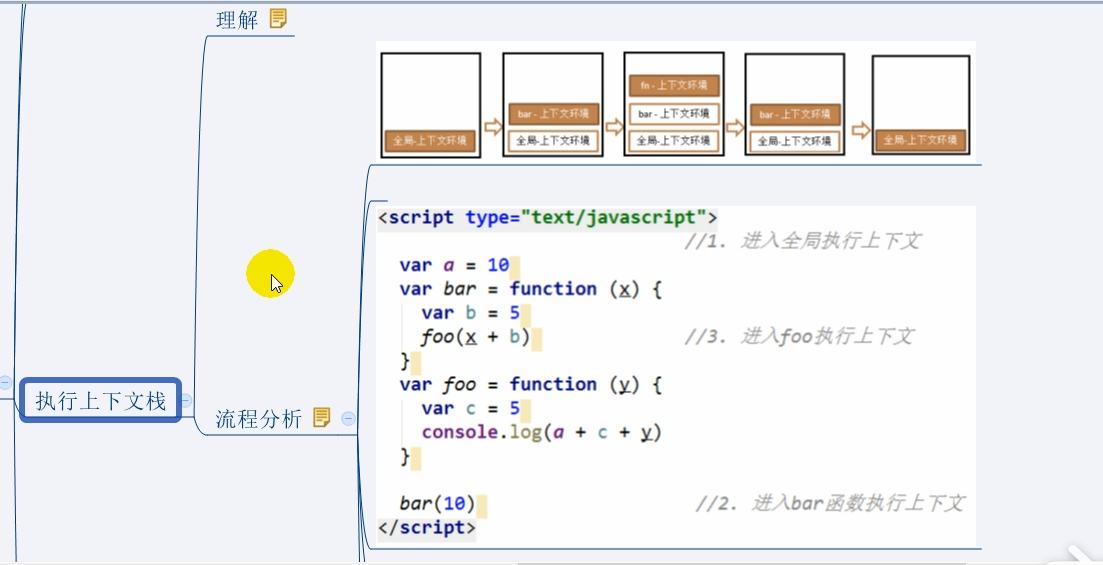The image size is (1103, 565).
Task: Click the call foo(x + b)
Action: pyautogui.click(x=476, y=337)
